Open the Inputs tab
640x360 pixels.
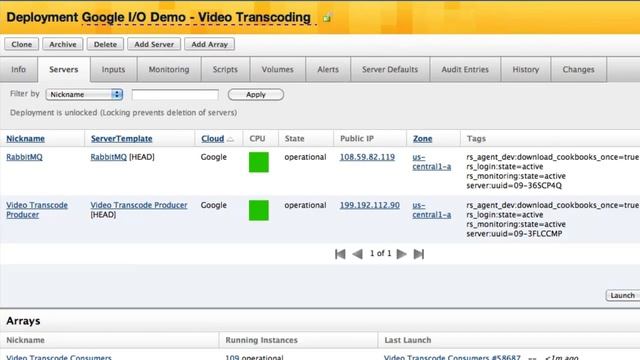(x=113, y=69)
